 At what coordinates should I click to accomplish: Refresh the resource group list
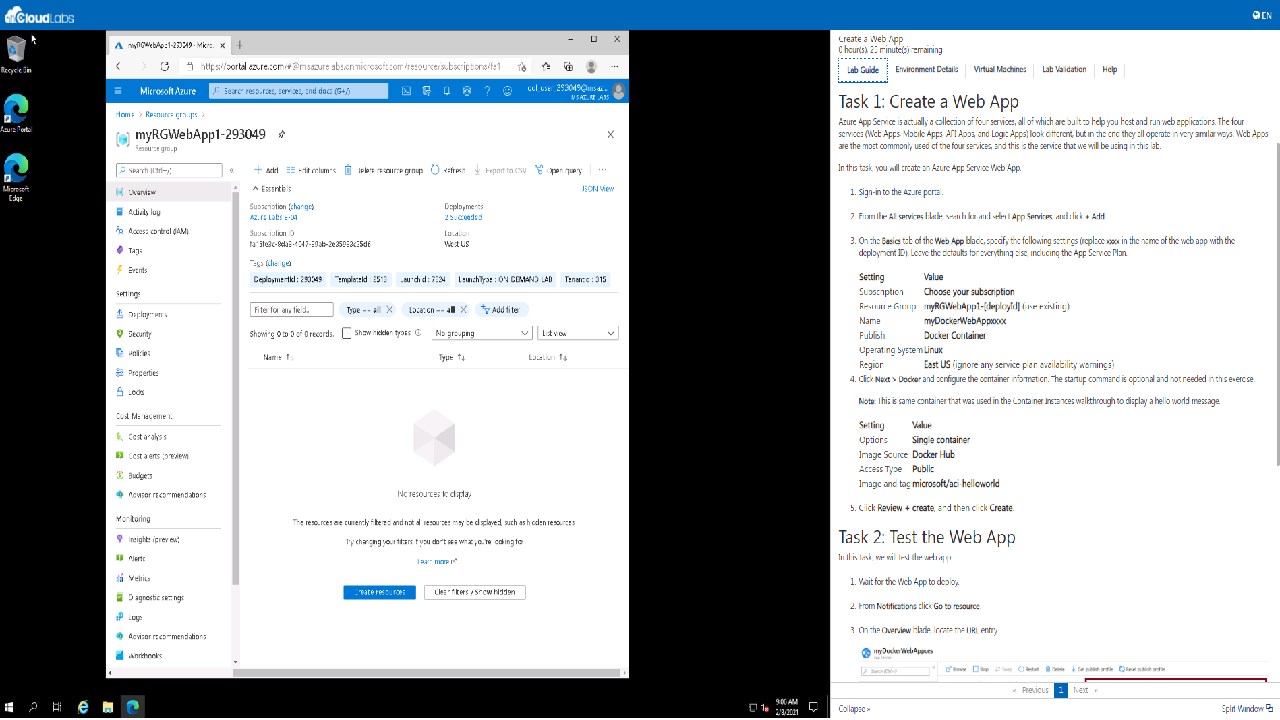pos(448,170)
